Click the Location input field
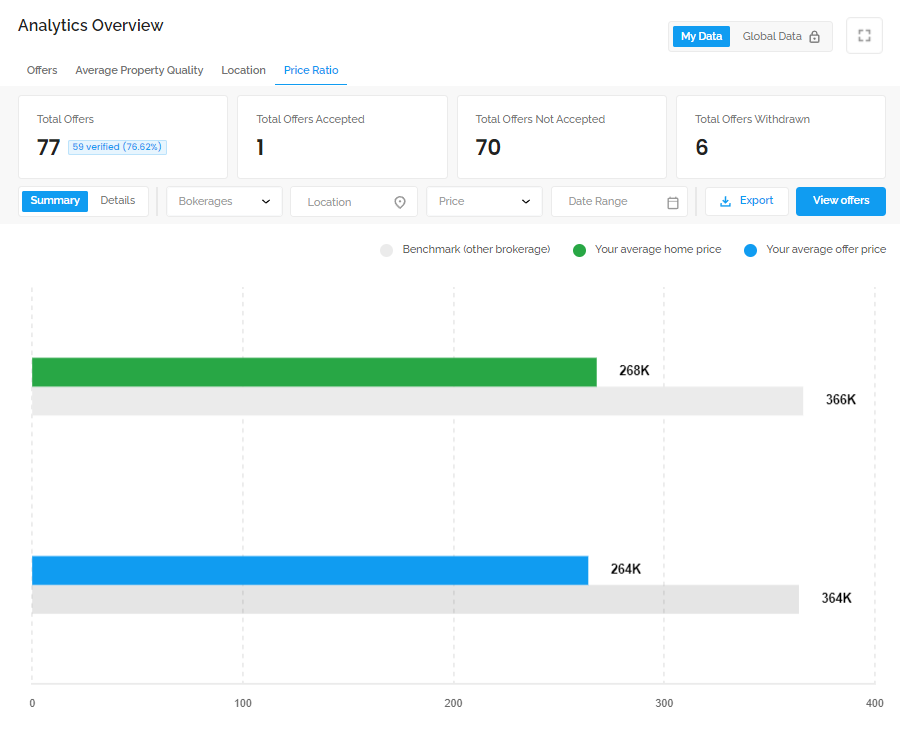This screenshot has height=730, width=900. pyautogui.click(x=354, y=201)
